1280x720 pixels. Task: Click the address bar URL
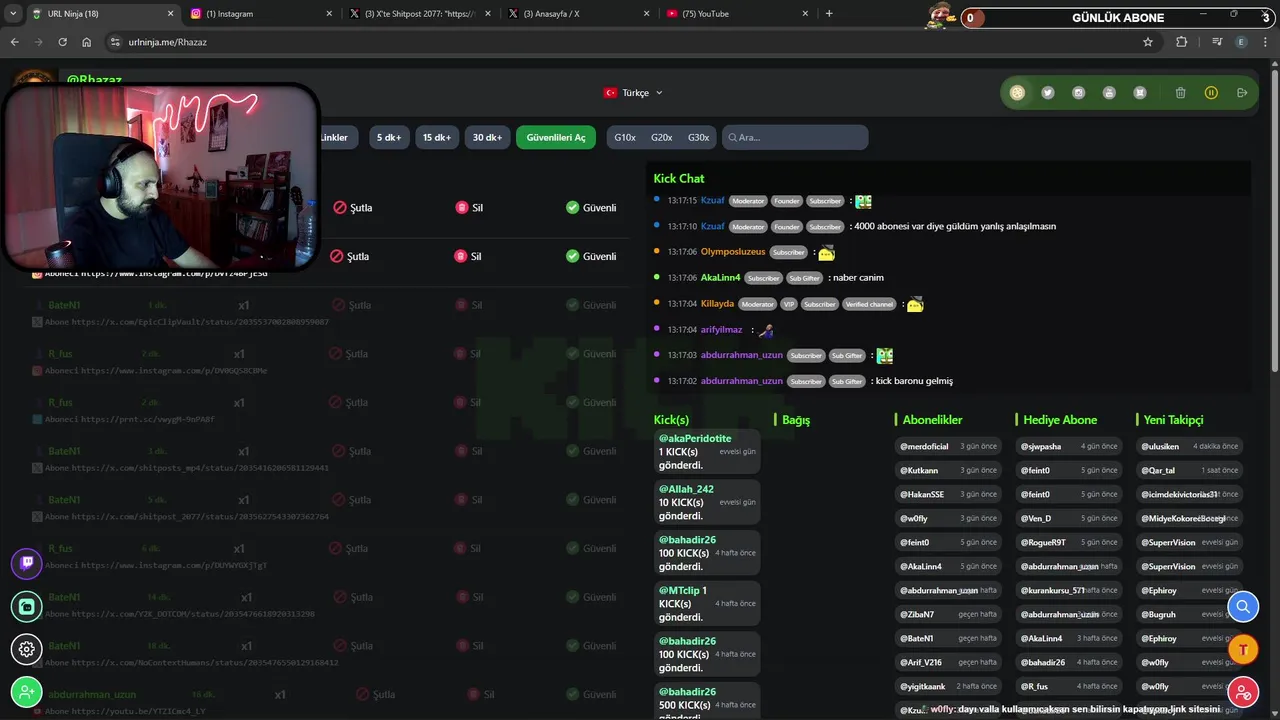pos(168,42)
